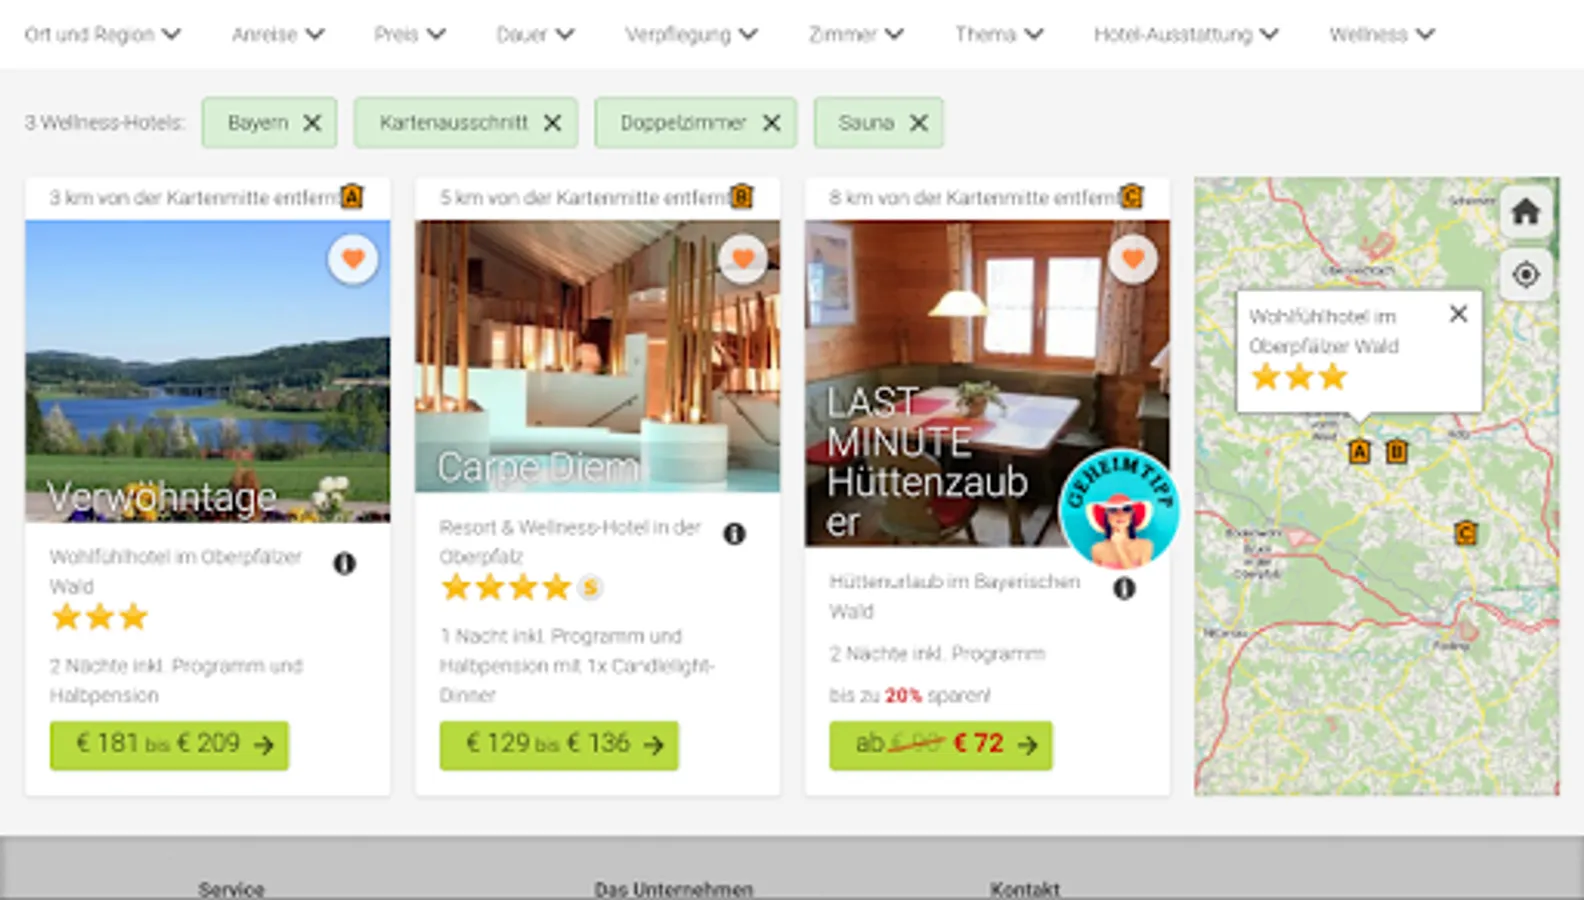Screen dimensions: 1584x900
Task: Click the Kontakt footer heading
Action: (x=1025, y=889)
